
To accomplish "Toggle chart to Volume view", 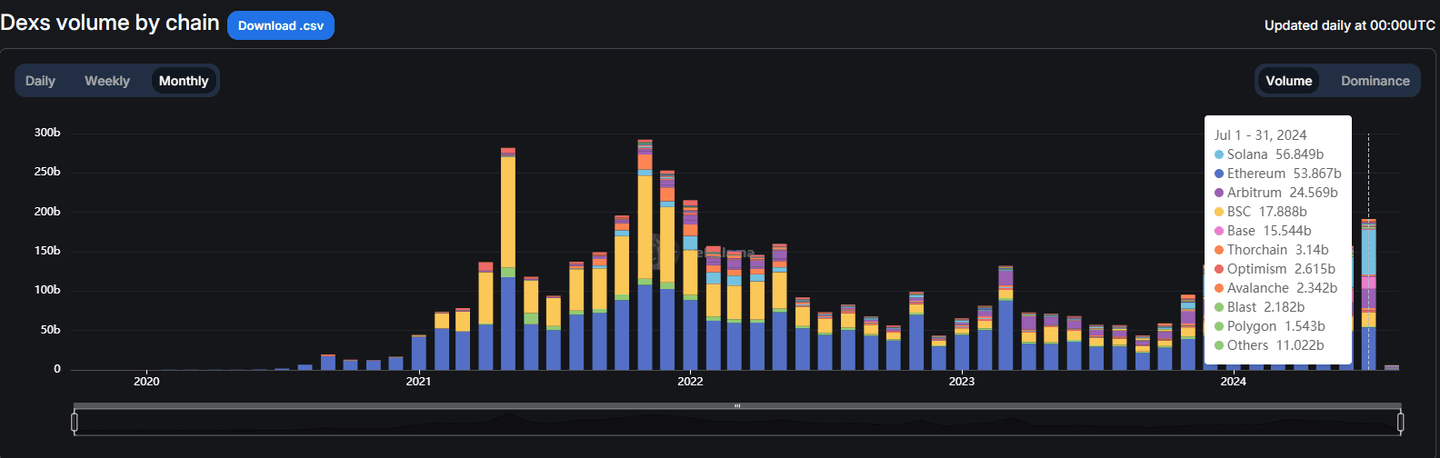I will (x=1288, y=81).
